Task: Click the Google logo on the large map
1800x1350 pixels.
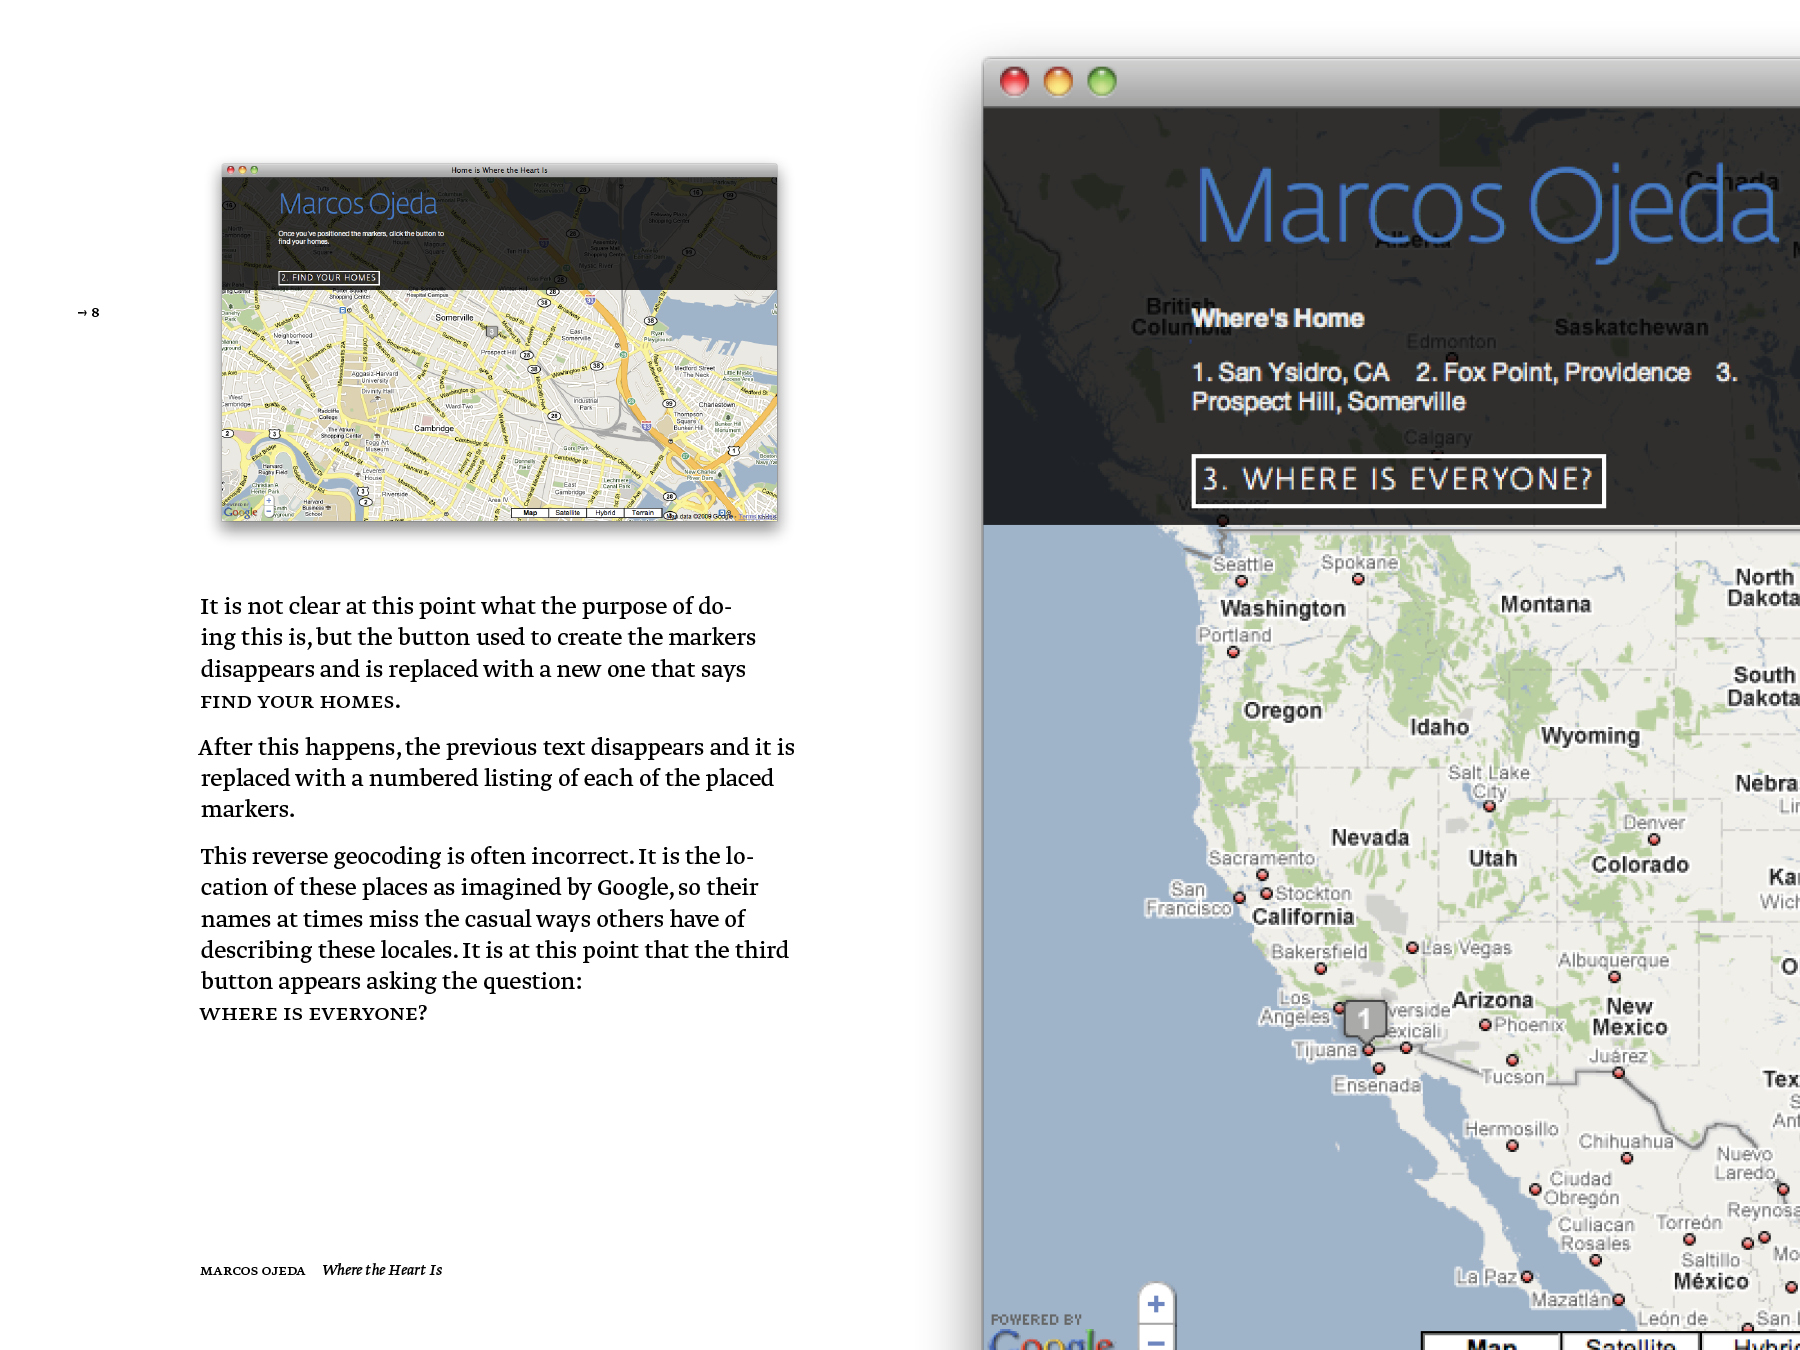Action: coord(1051,1340)
